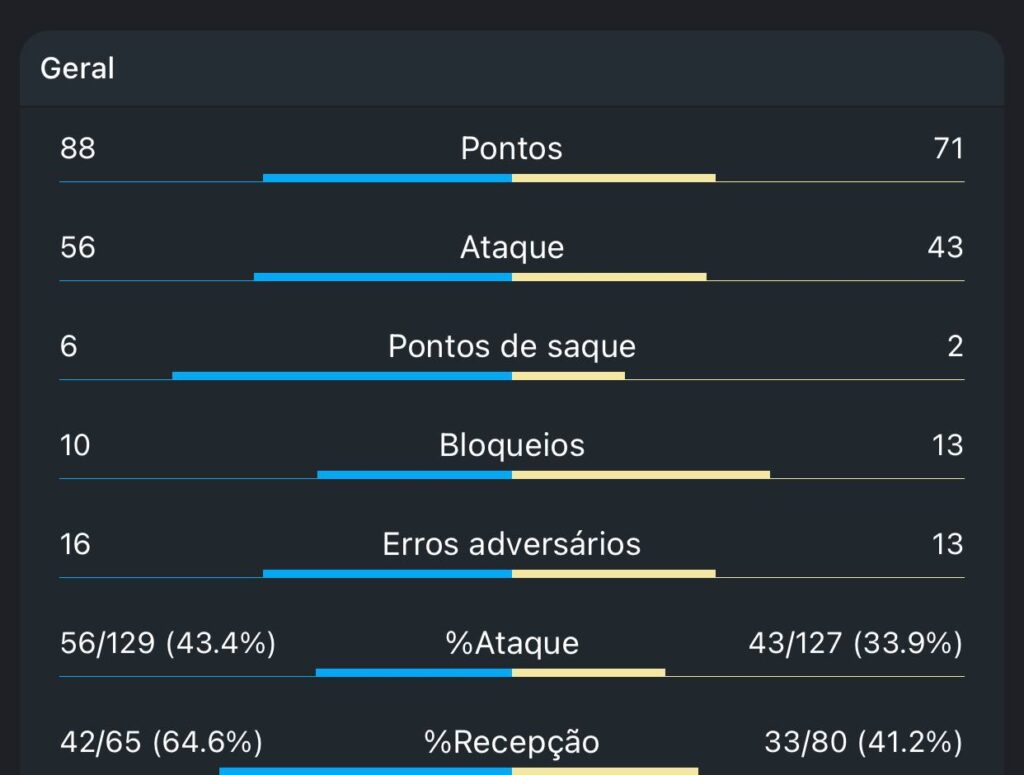Select the Erros adversários label
1024x775 pixels.
pos(511,544)
